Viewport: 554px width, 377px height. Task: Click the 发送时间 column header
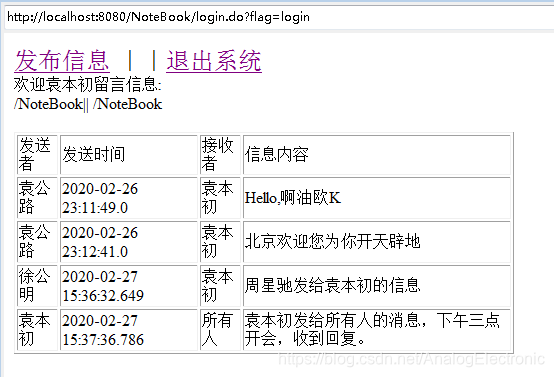click(129, 155)
